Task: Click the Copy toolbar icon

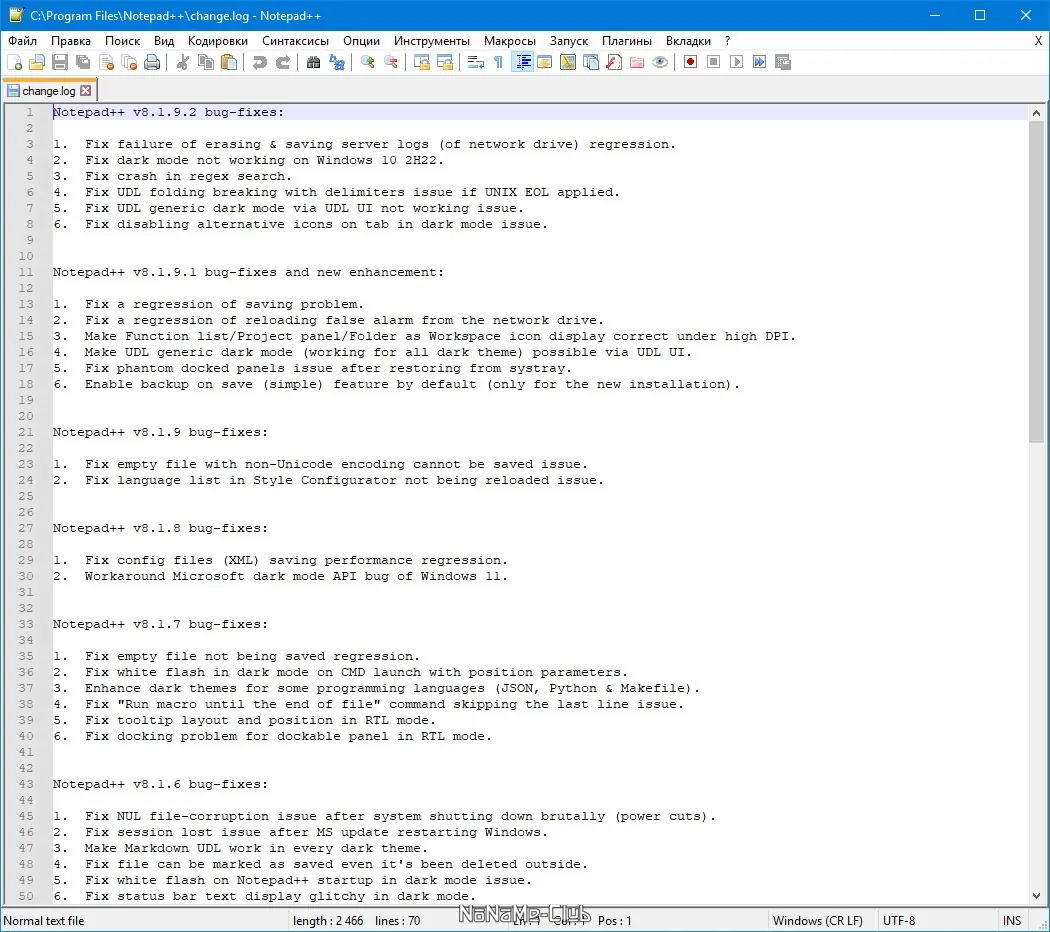Action: pos(206,62)
